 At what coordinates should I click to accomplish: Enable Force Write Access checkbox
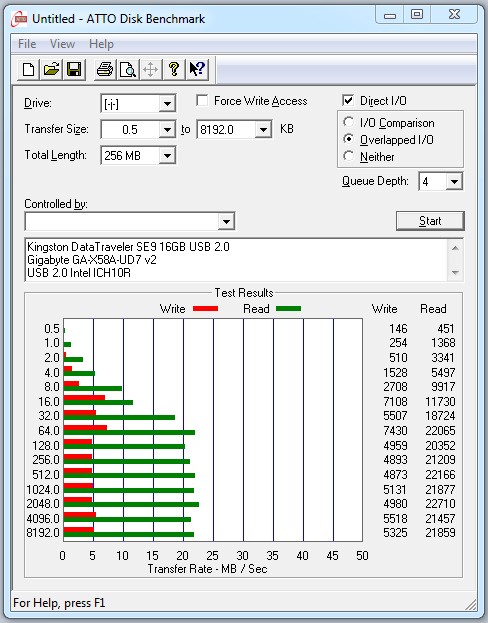(202, 101)
